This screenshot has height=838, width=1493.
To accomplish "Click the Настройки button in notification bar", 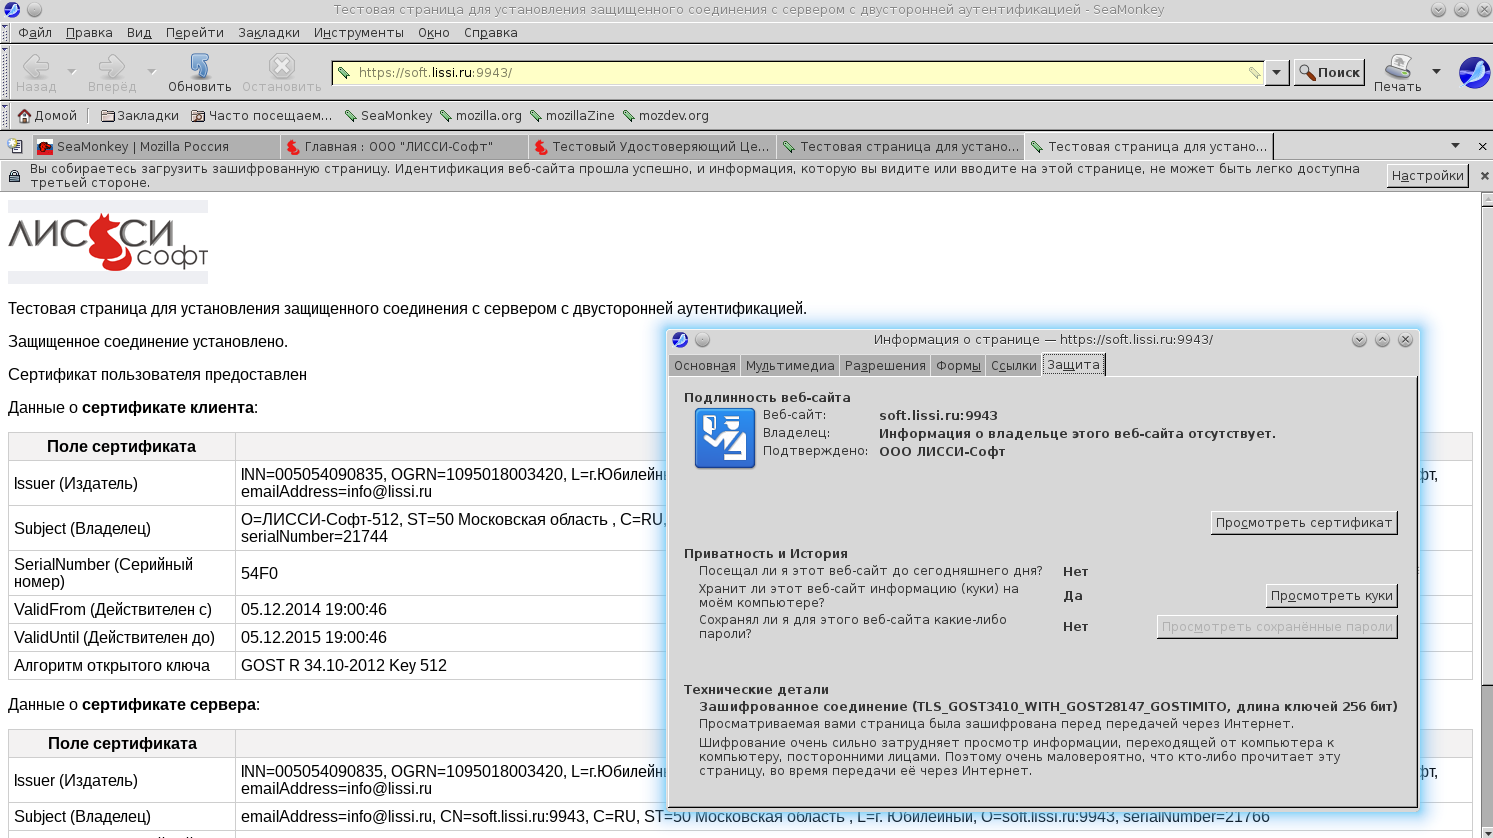I will coord(1427,176).
